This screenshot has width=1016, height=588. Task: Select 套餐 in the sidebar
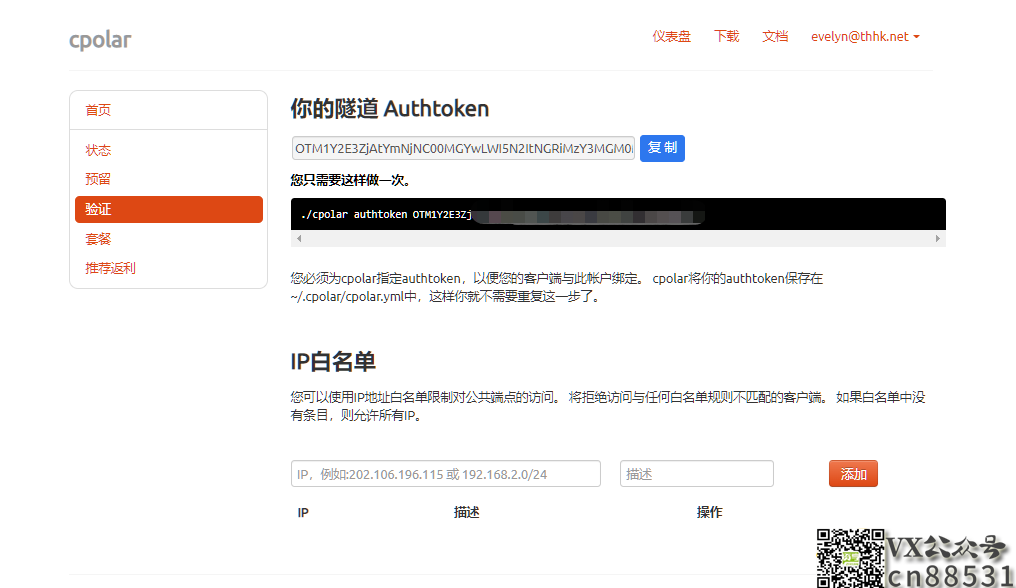tap(98, 239)
